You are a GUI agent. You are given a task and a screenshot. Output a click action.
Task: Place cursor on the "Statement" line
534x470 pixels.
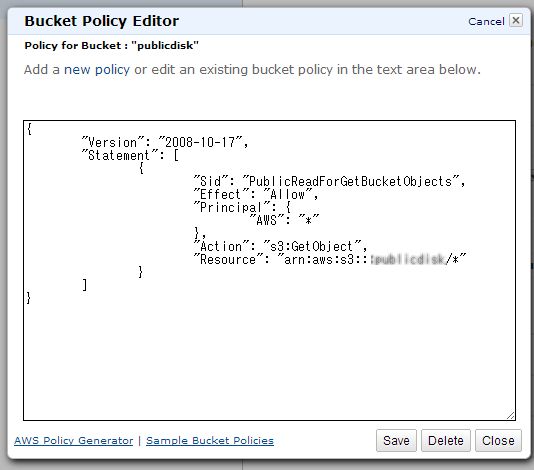click(x=130, y=156)
